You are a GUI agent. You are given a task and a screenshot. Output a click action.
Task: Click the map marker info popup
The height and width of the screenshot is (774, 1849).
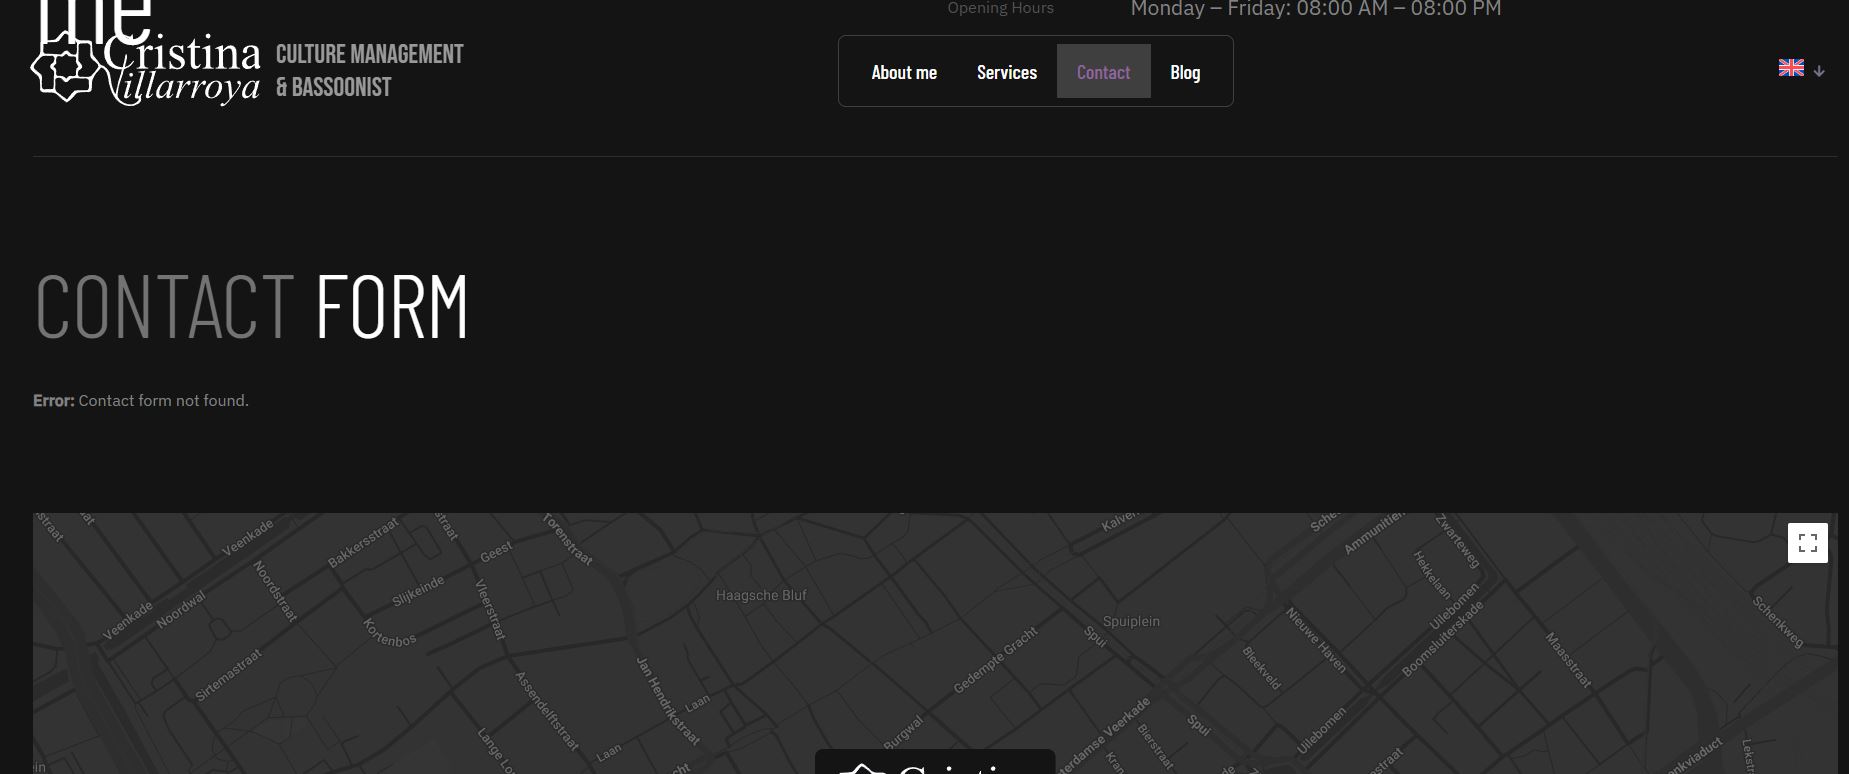coord(934,763)
